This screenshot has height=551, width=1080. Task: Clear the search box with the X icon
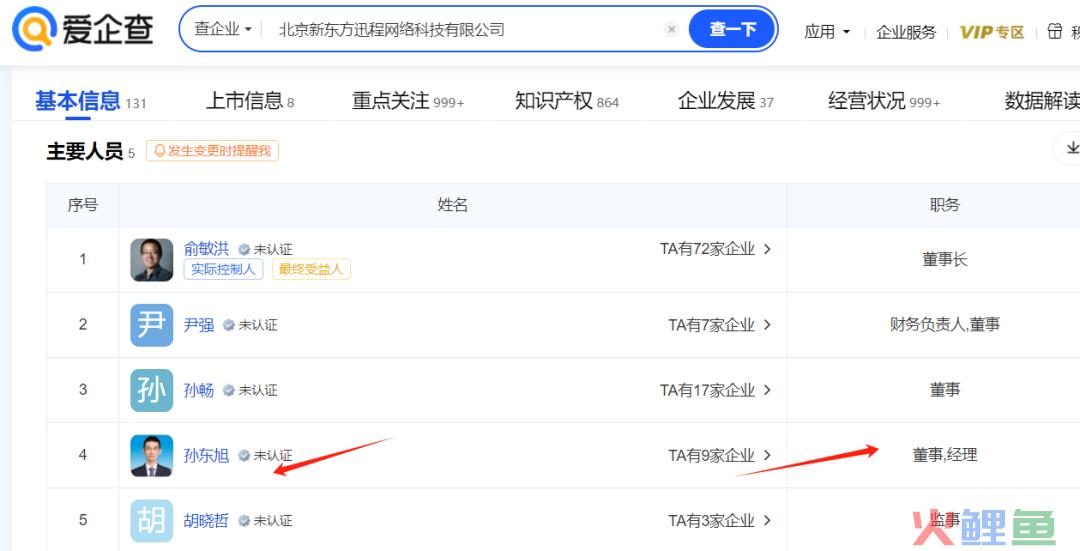[672, 30]
